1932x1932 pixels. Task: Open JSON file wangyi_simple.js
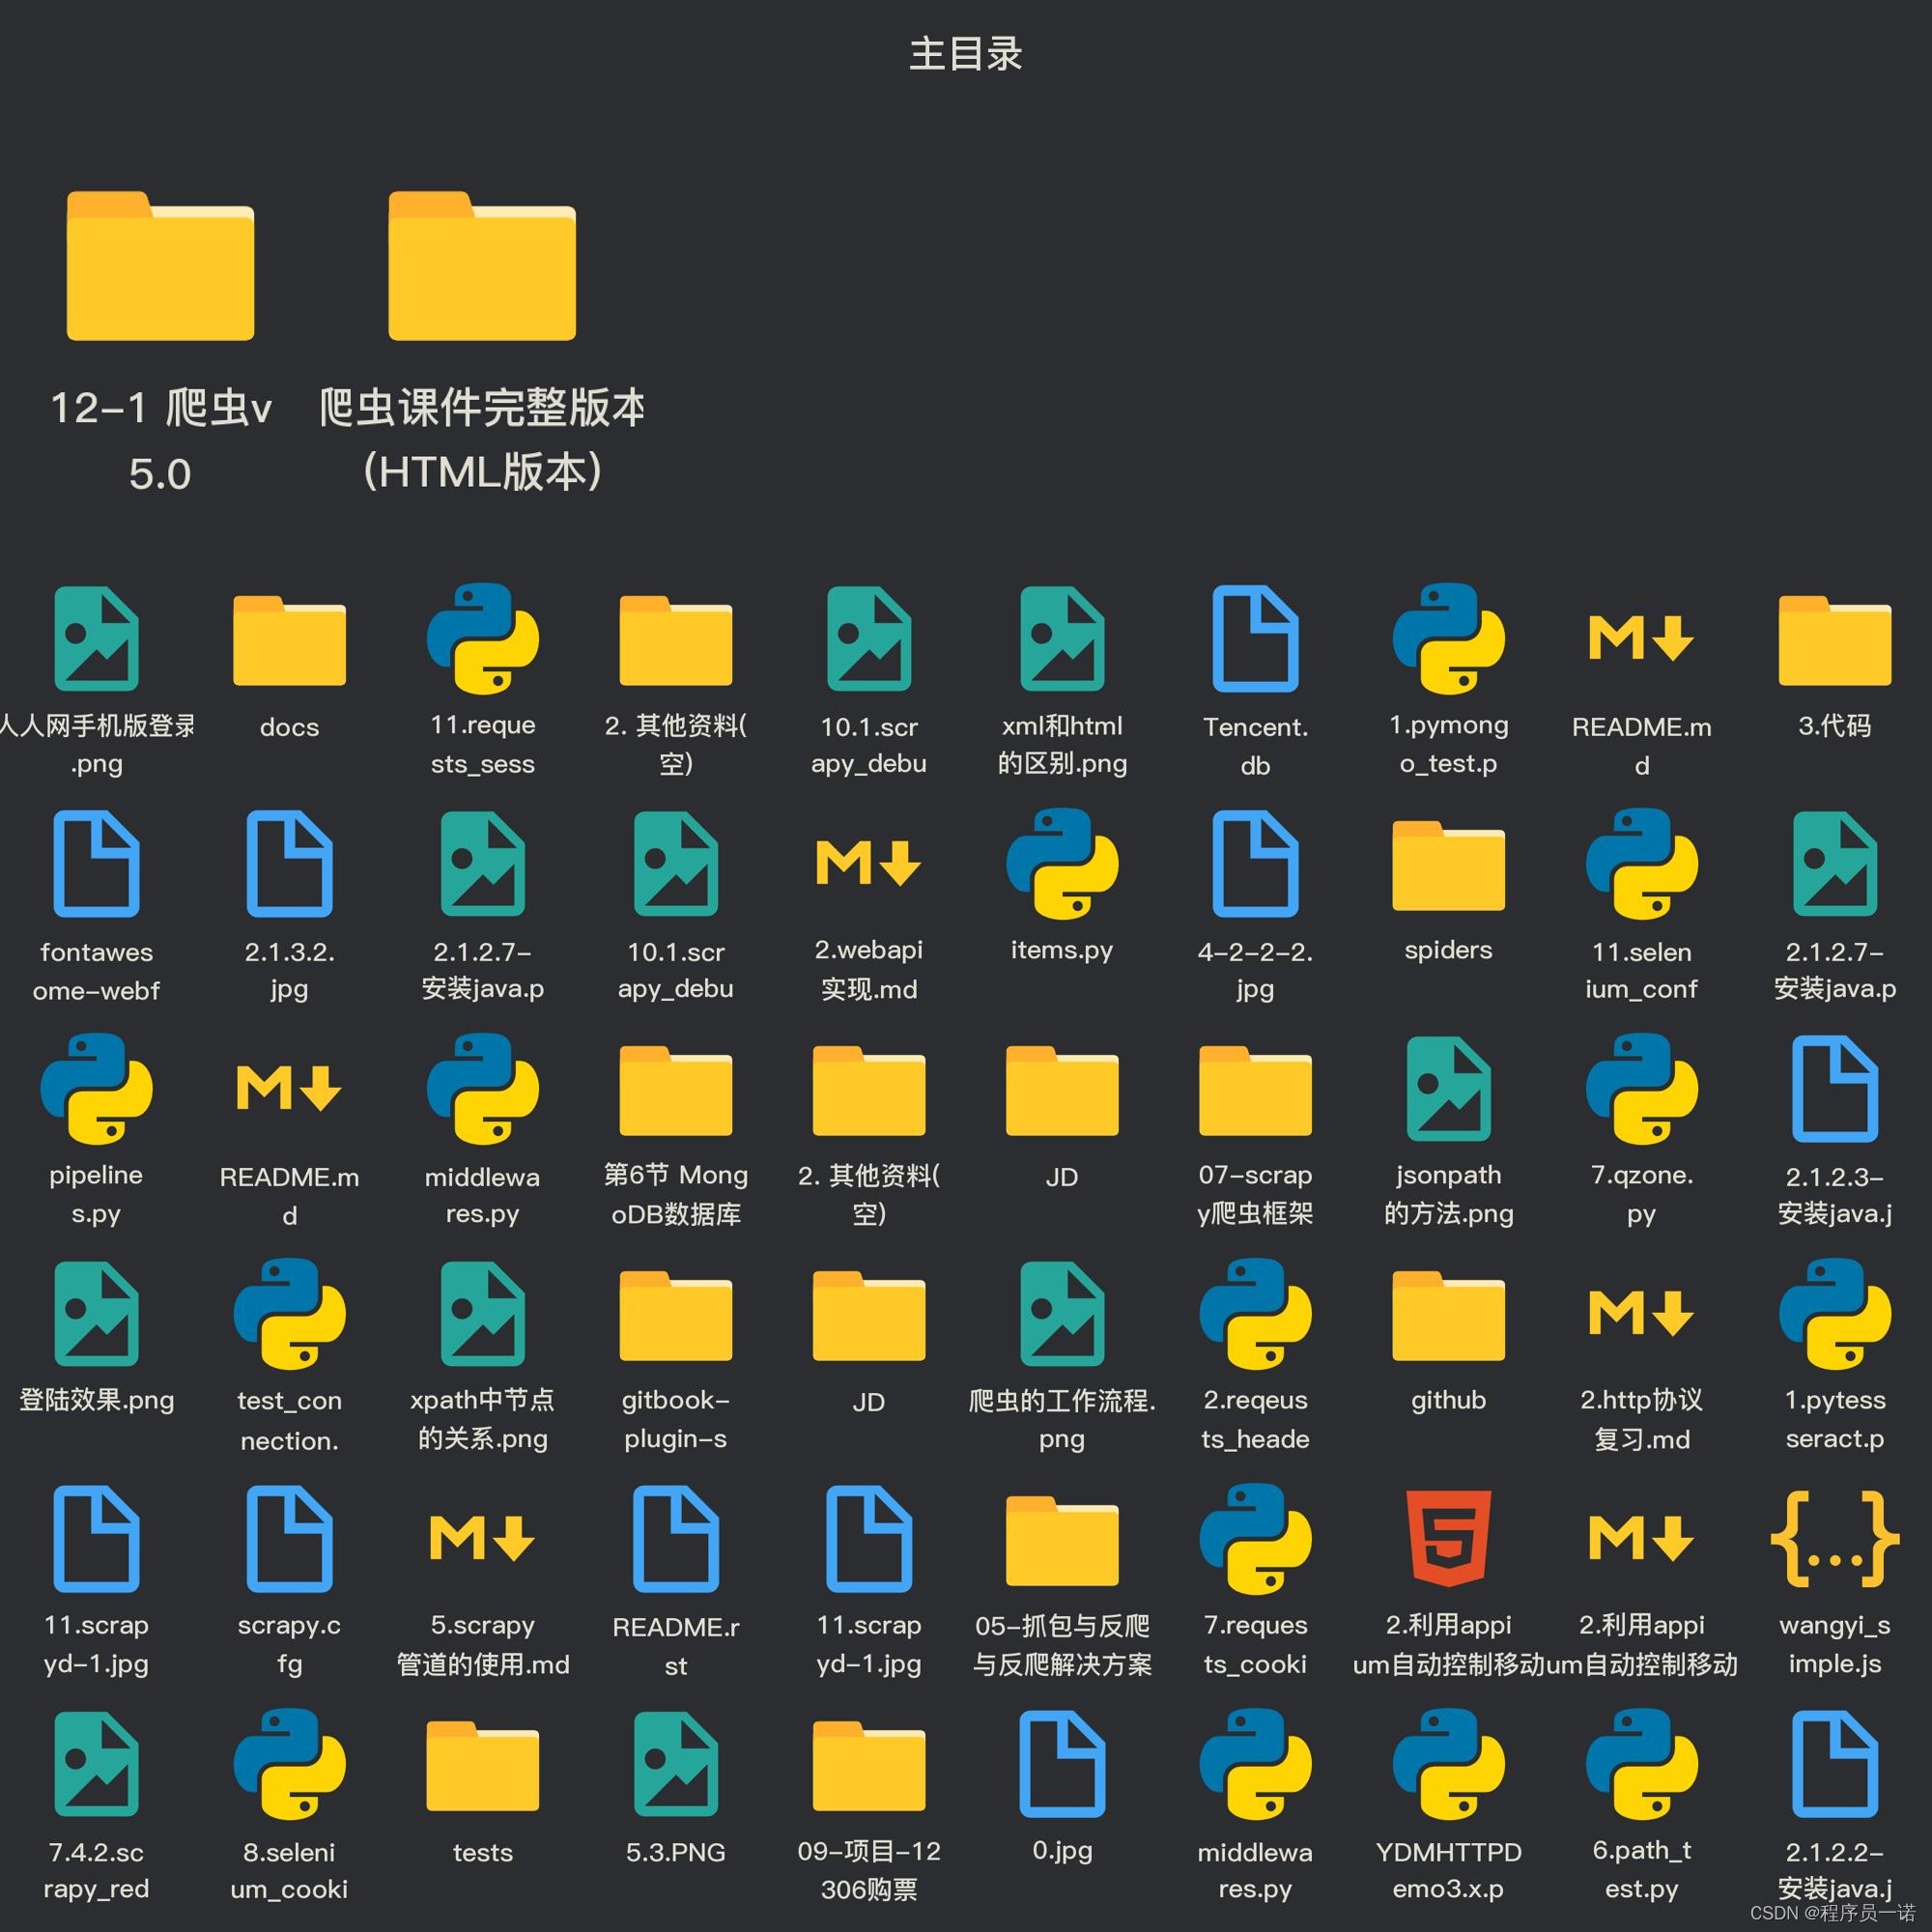click(x=1835, y=1539)
